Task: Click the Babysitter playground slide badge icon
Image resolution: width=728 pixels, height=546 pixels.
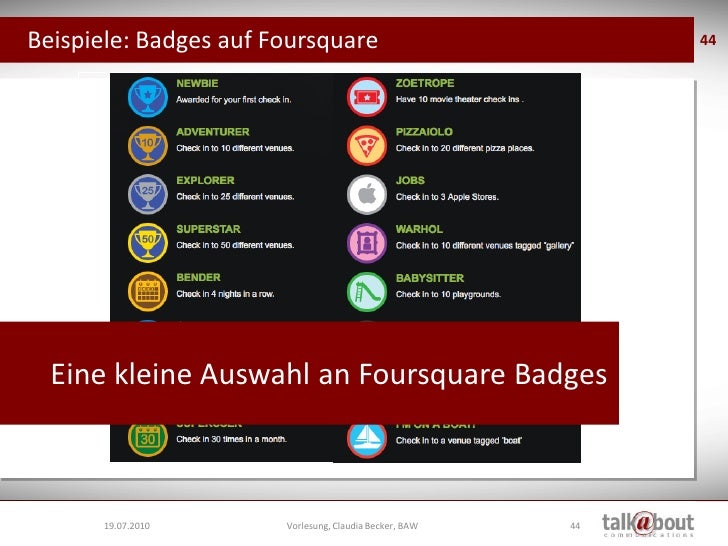Action: point(367,292)
